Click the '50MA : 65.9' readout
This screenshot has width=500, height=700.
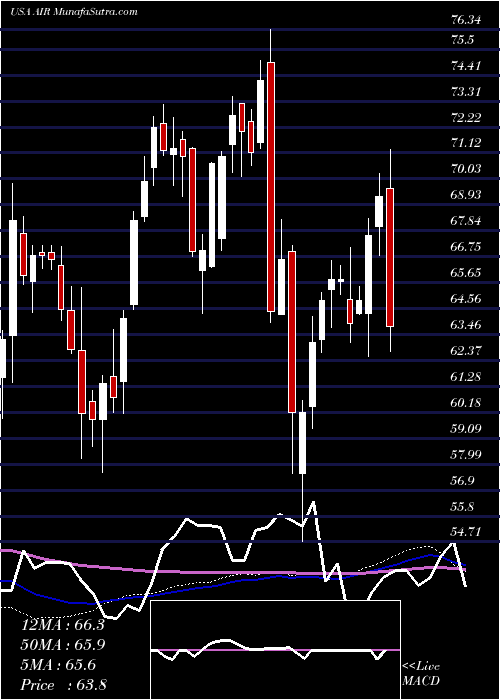[63, 645]
